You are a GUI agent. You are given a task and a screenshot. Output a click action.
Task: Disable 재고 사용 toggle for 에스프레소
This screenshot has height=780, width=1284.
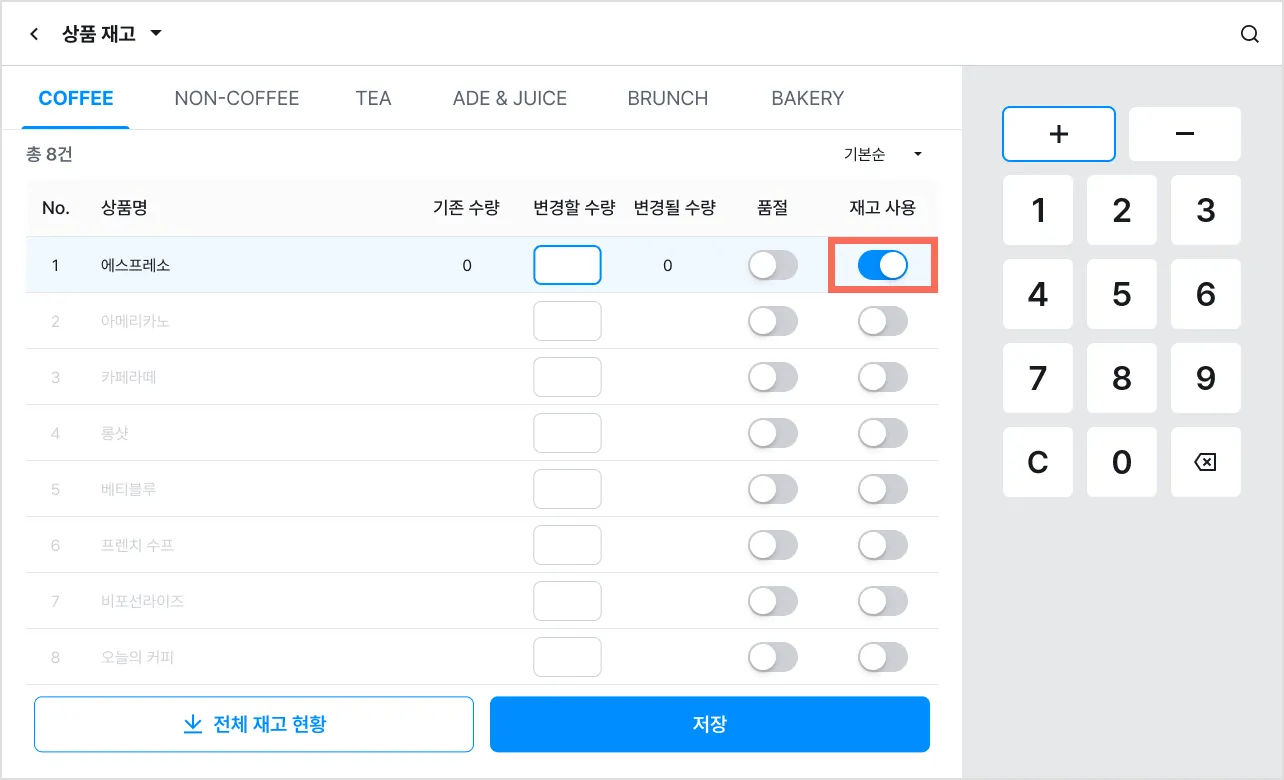[883, 265]
